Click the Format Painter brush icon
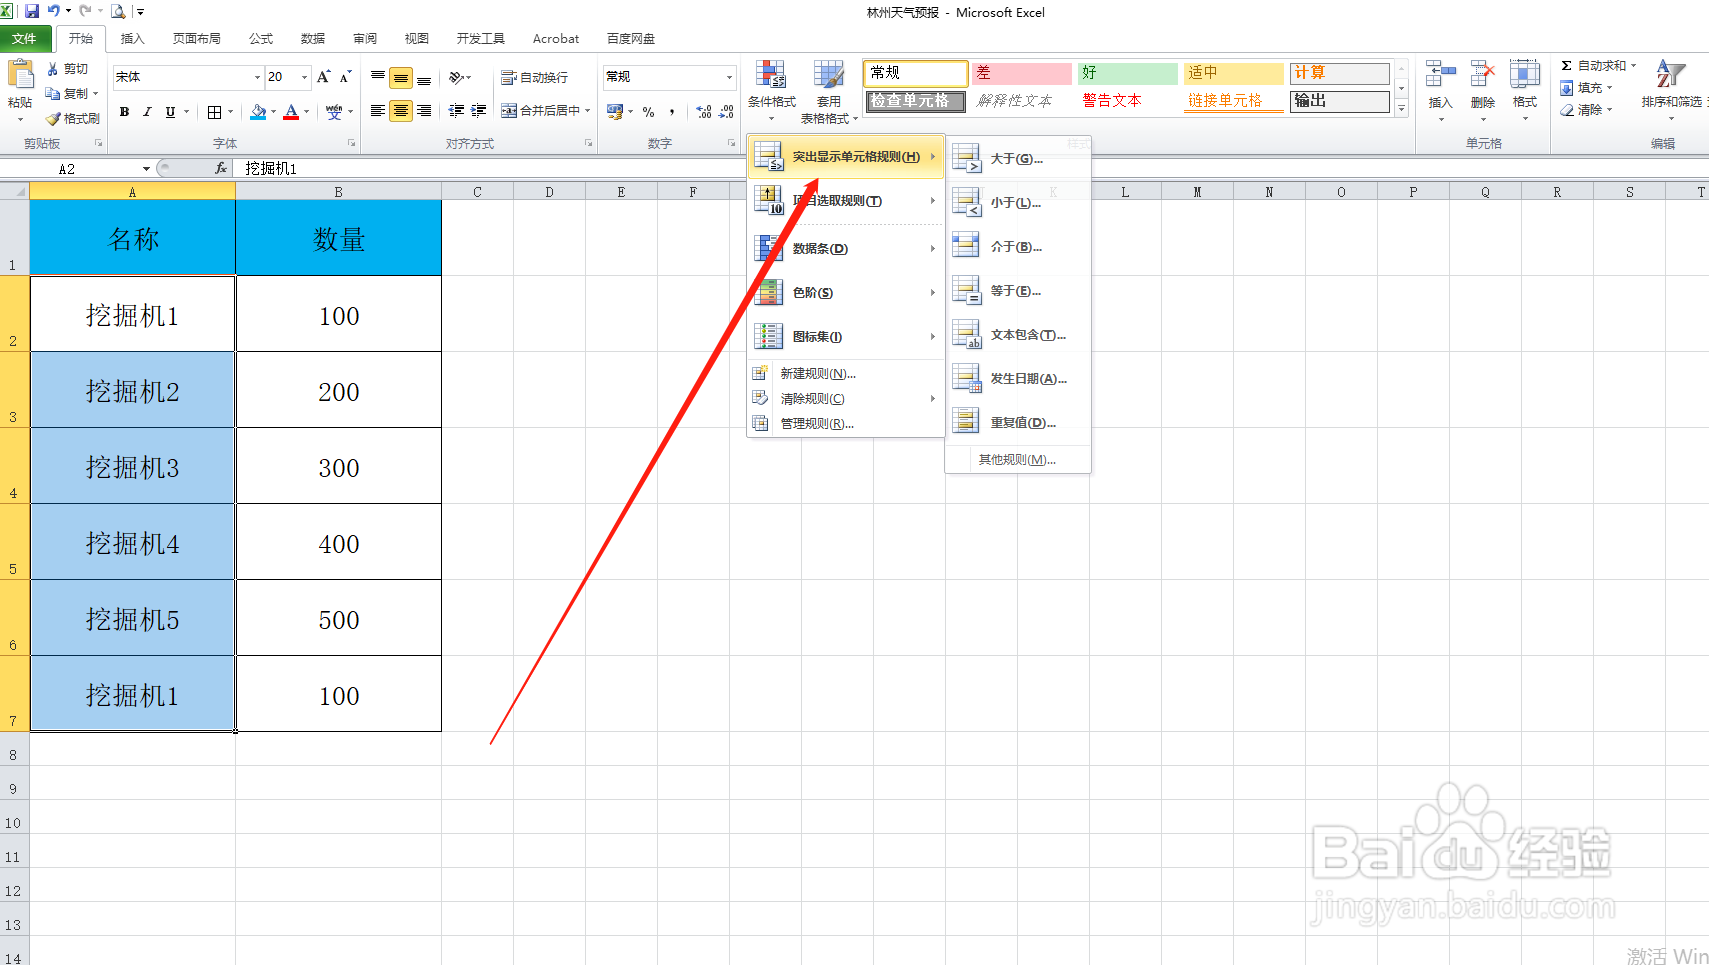1709x965 pixels. coord(53,118)
